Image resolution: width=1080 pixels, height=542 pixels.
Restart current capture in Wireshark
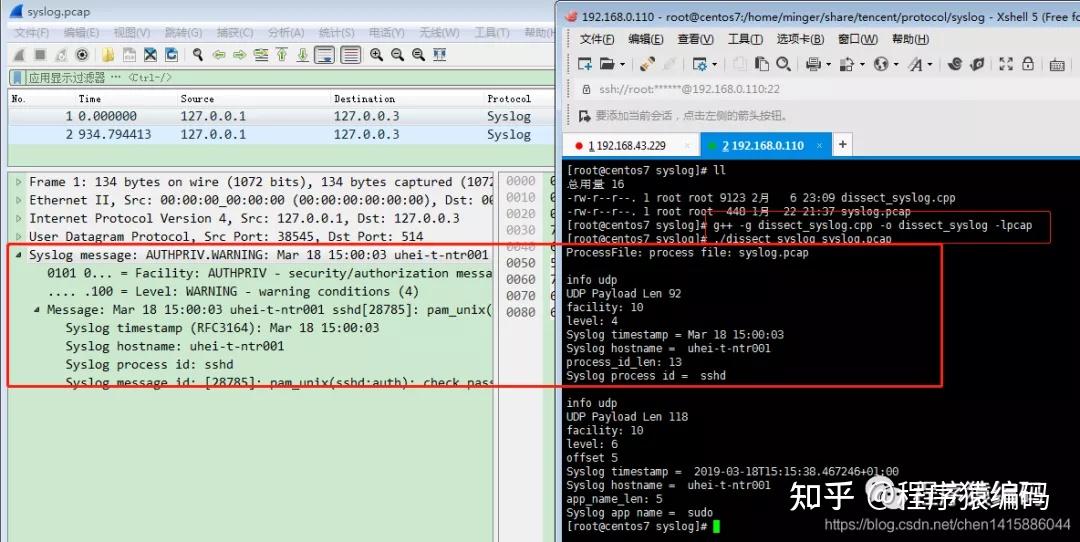tap(61, 55)
